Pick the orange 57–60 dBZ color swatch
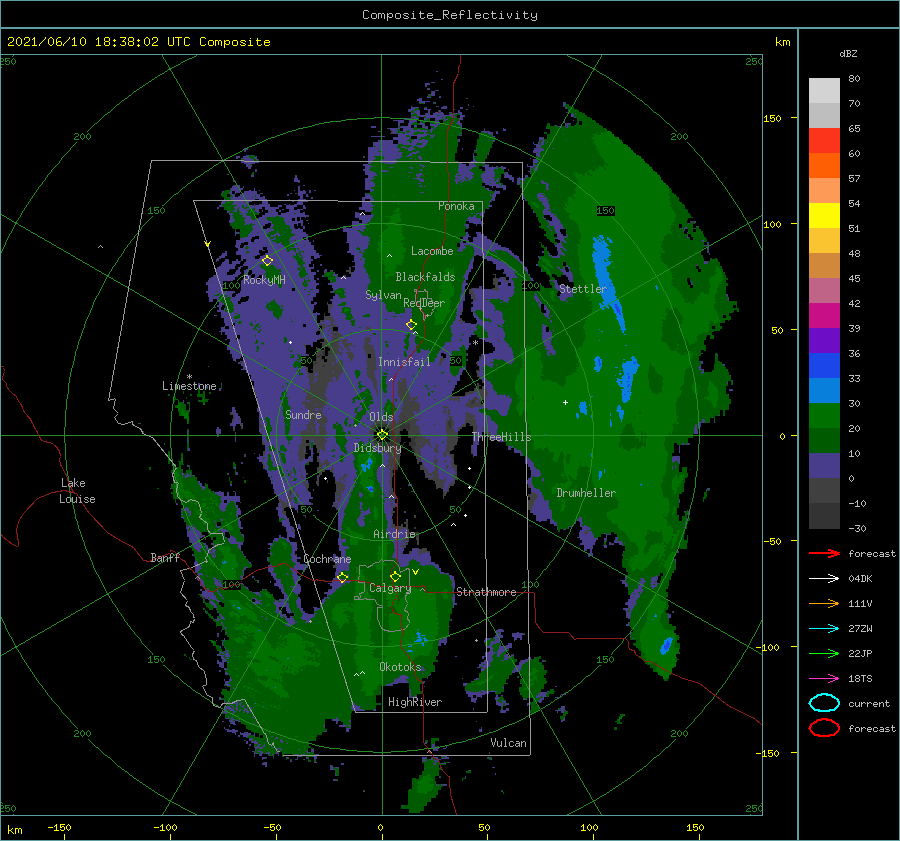The image size is (900, 841). [x=824, y=166]
